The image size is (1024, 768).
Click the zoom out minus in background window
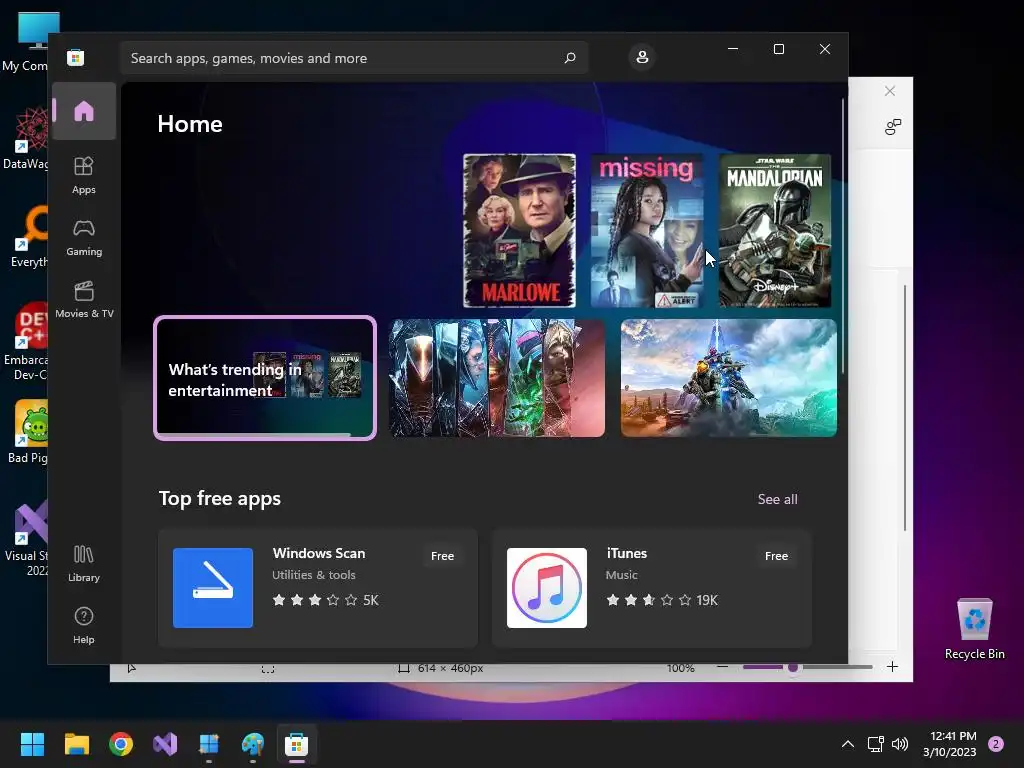click(722, 667)
